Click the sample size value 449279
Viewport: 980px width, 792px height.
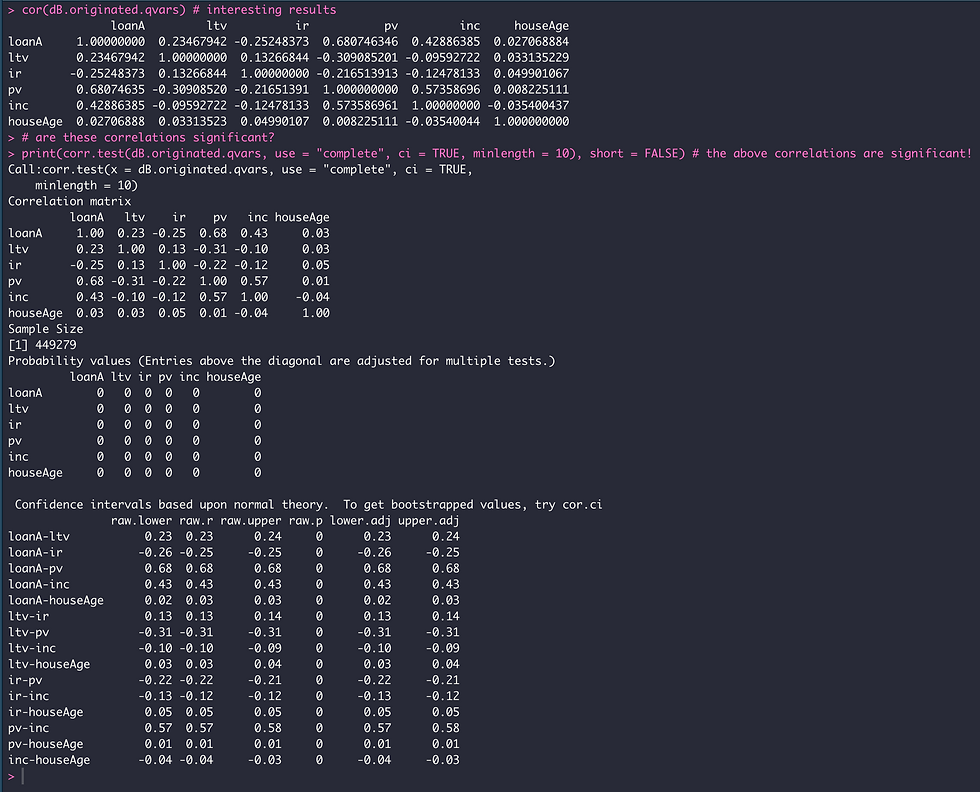coord(56,345)
